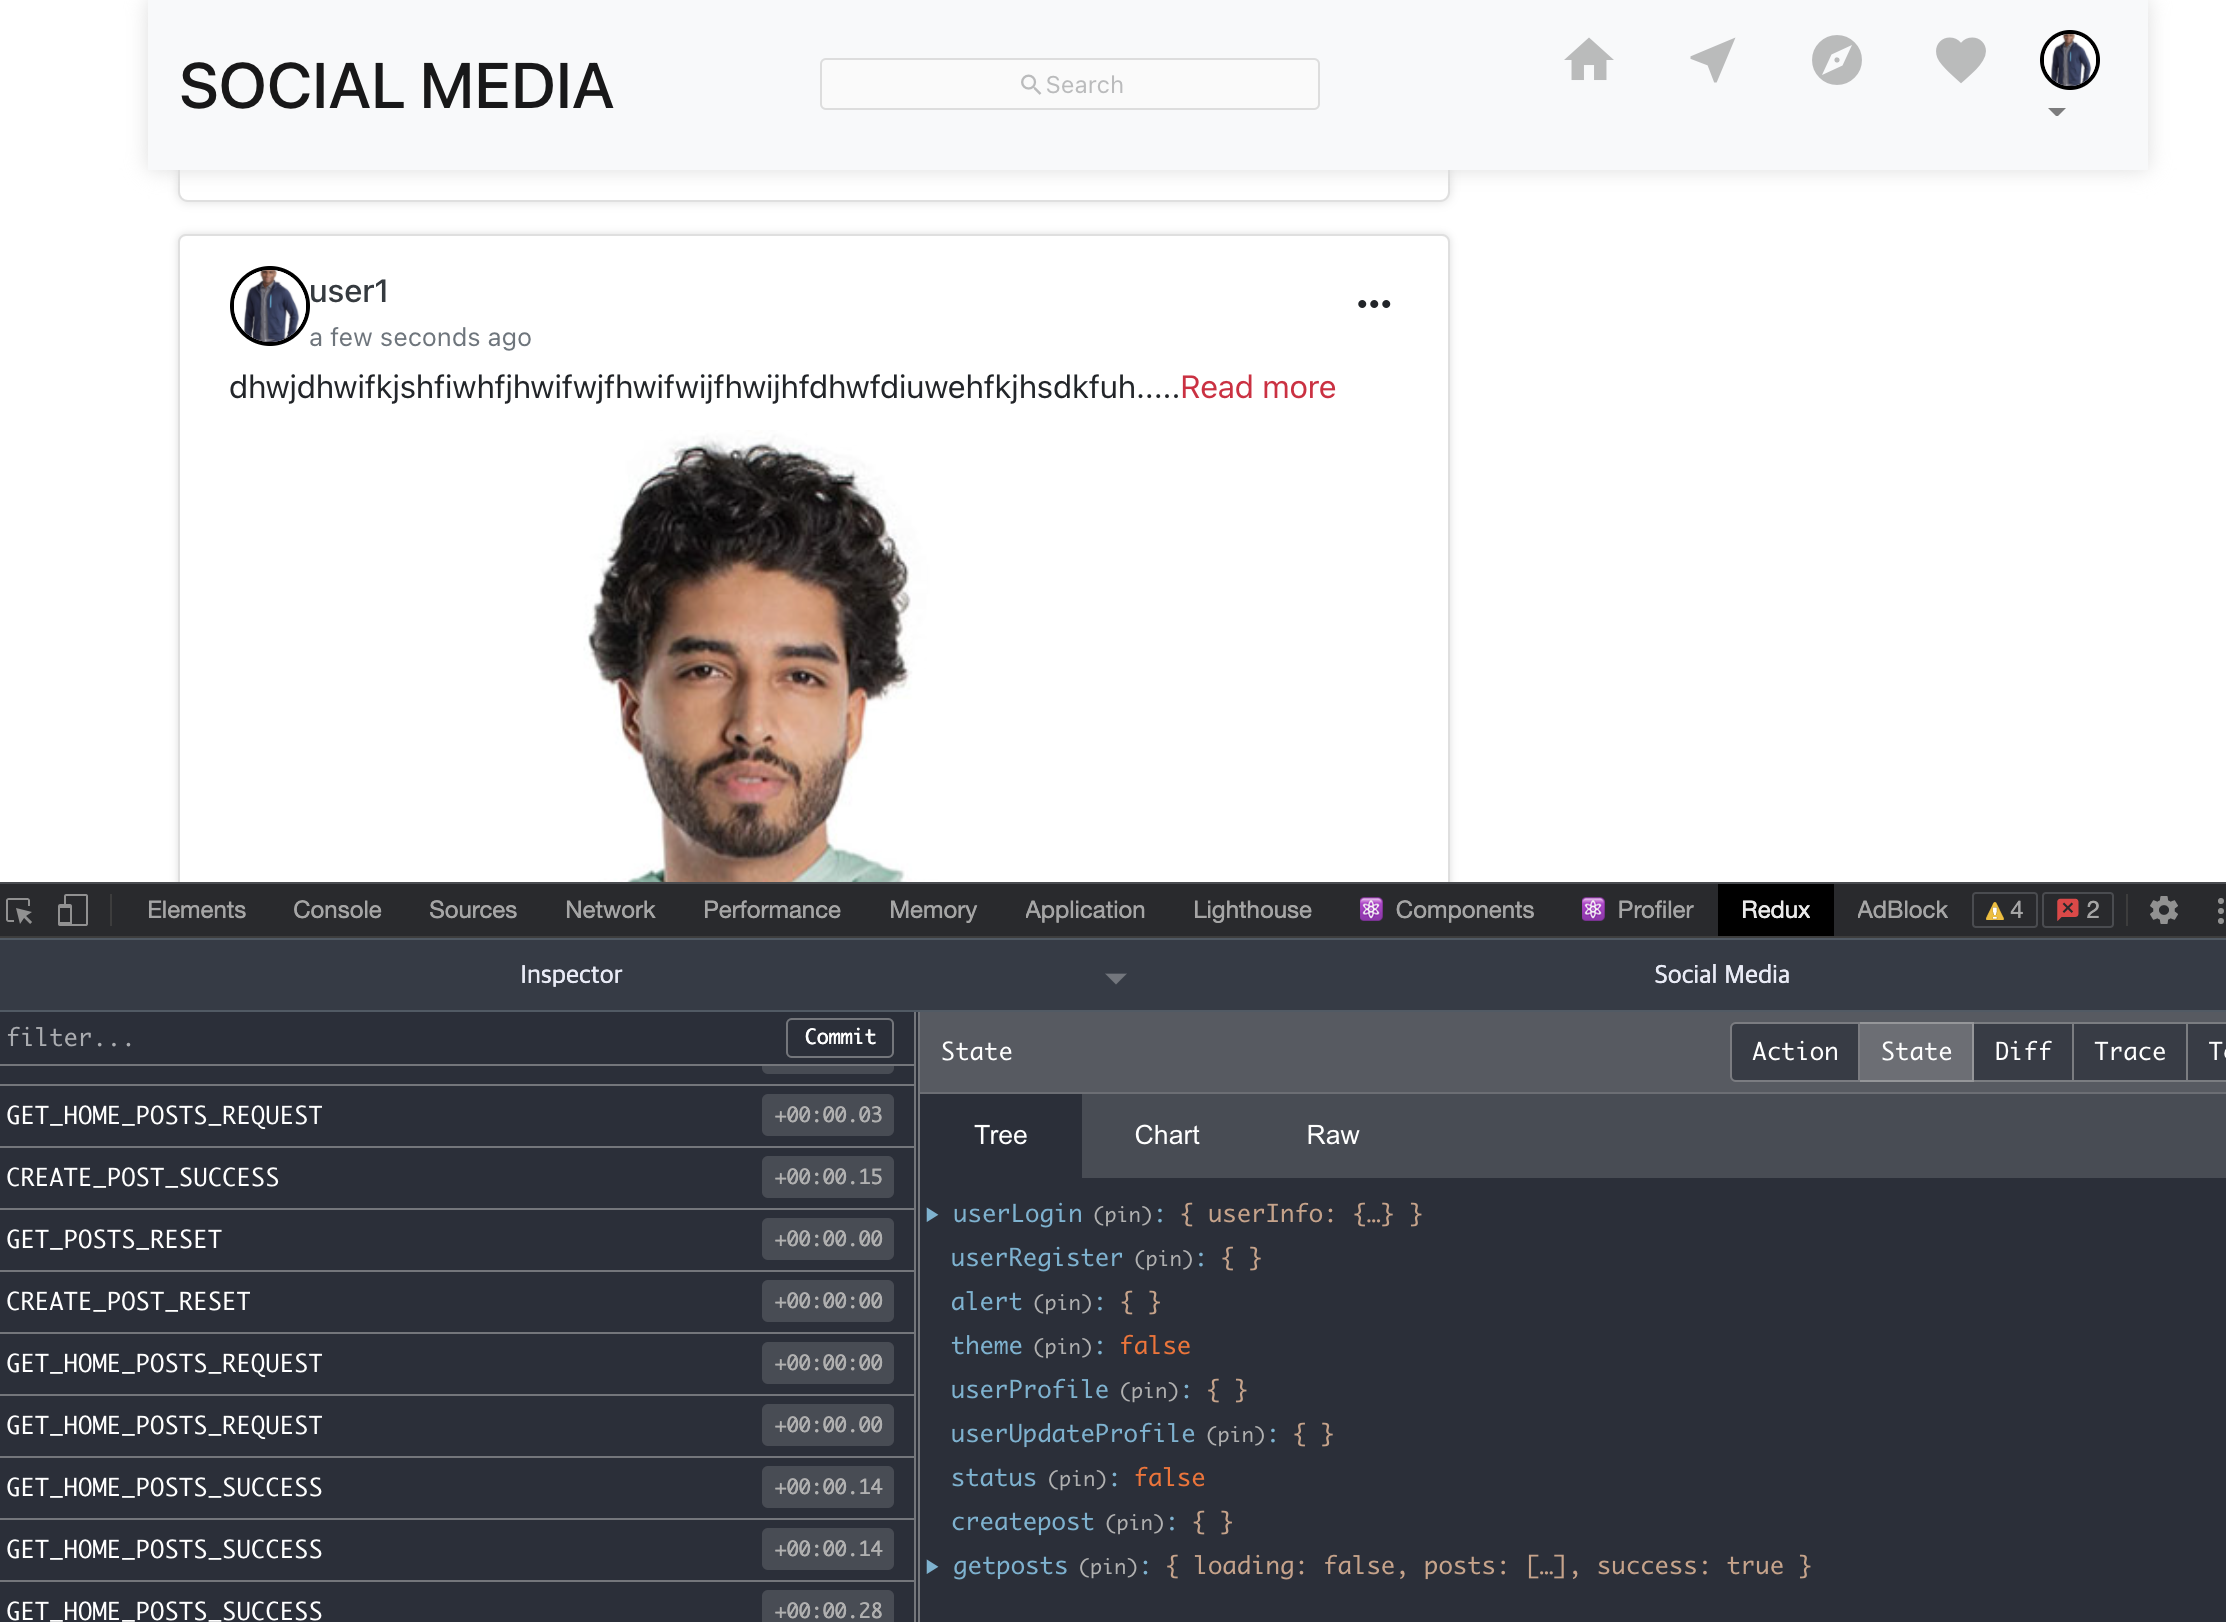Go to the home feed icon

[1588, 60]
